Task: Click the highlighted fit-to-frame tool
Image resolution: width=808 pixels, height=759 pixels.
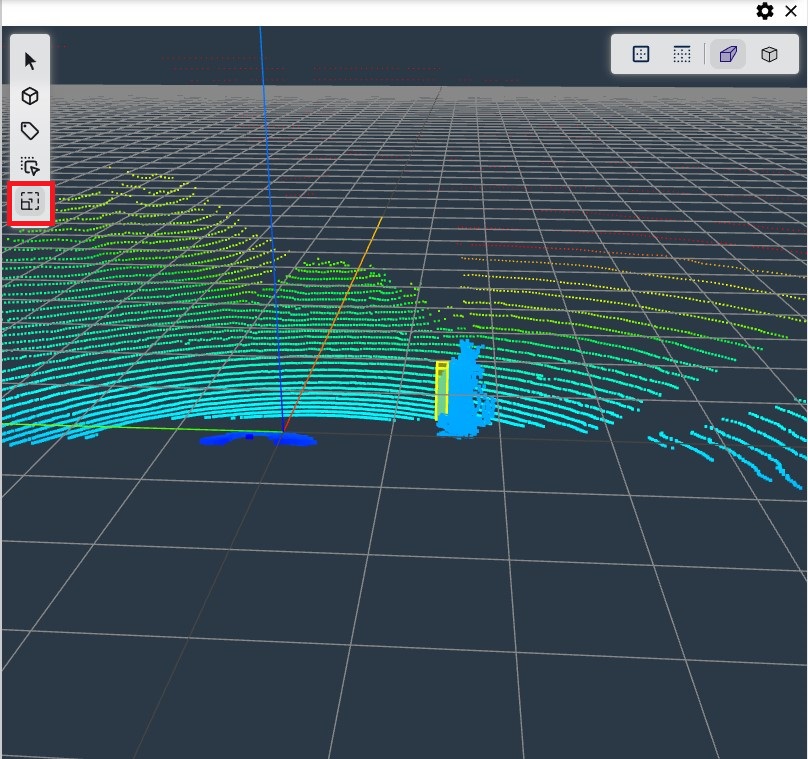Action: [30, 202]
